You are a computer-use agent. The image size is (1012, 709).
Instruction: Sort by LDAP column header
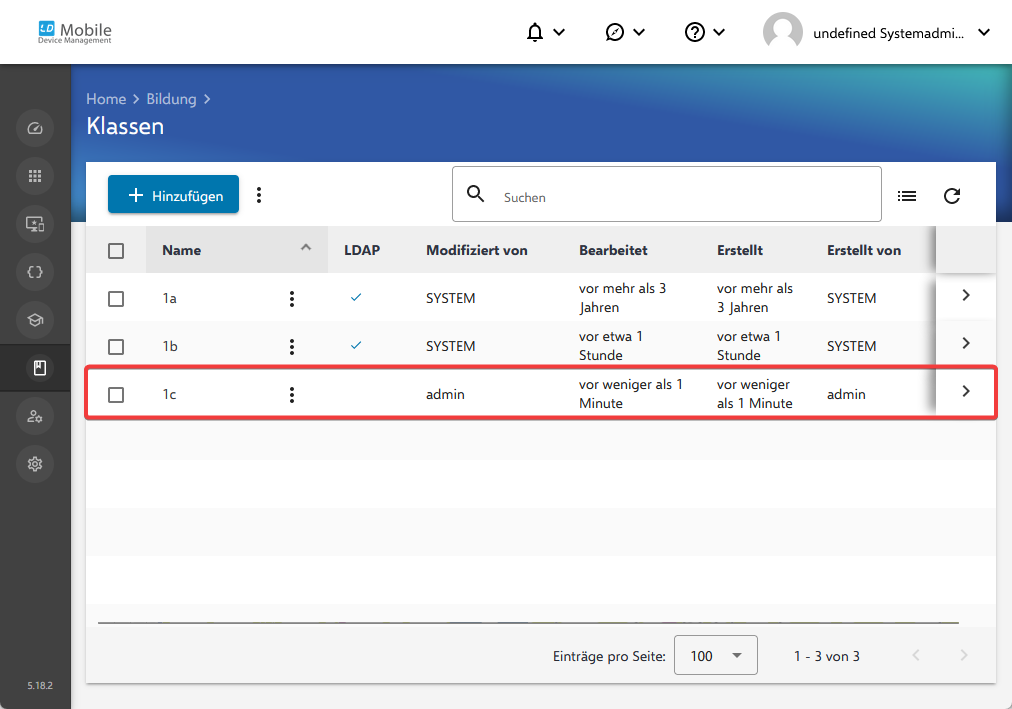pyautogui.click(x=361, y=250)
